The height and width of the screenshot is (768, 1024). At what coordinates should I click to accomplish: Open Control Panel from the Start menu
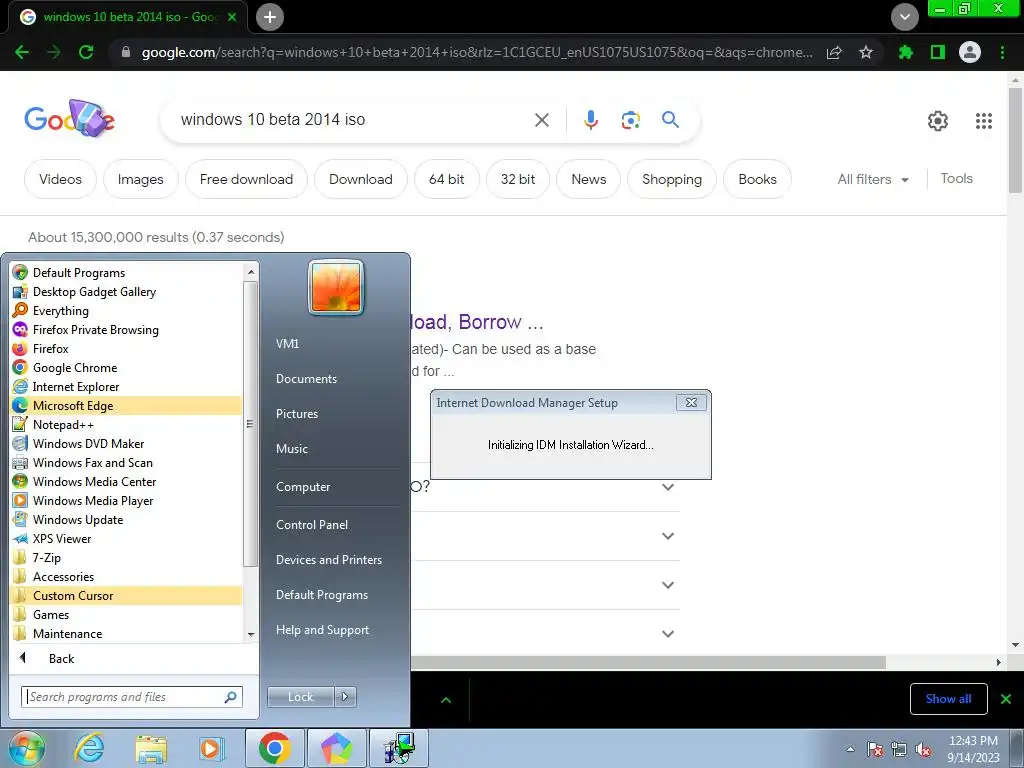312,524
